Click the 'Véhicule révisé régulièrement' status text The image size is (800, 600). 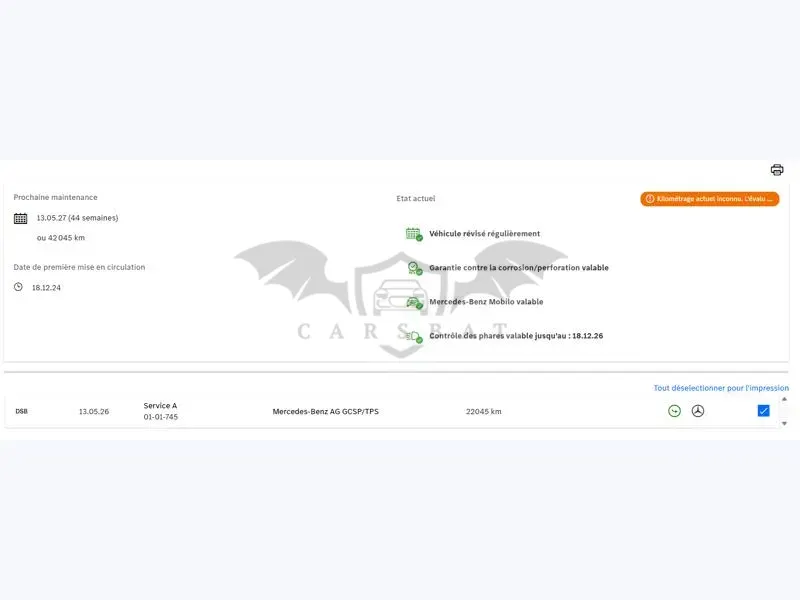pos(484,234)
